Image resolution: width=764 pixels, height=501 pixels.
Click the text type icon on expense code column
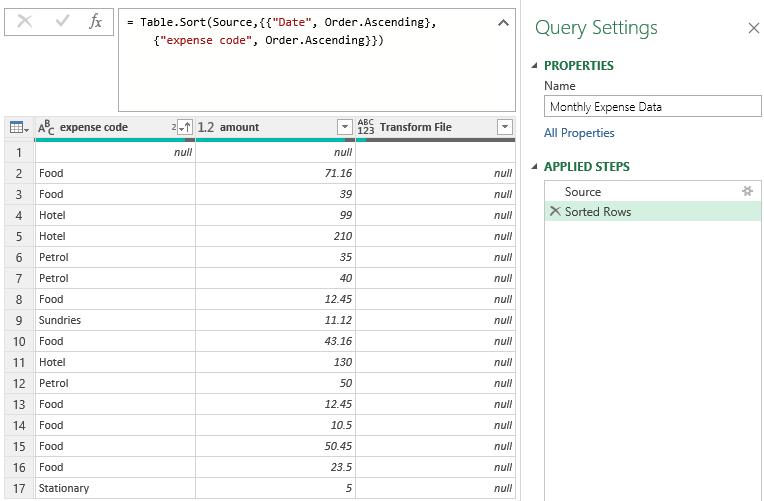click(46, 127)
